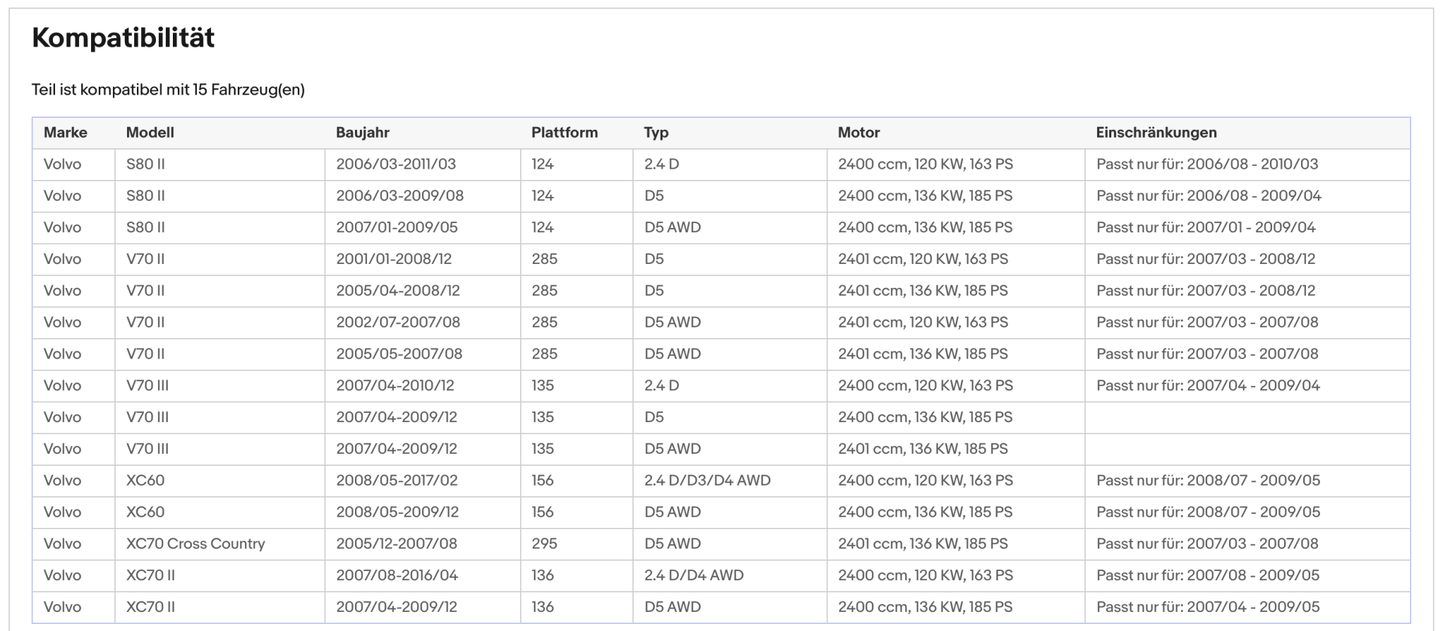Click restriction 'Passt nur für: 2007/08 - 2009/05'
Viewport: 1445px width, 631px height.
pos(1207,575)
